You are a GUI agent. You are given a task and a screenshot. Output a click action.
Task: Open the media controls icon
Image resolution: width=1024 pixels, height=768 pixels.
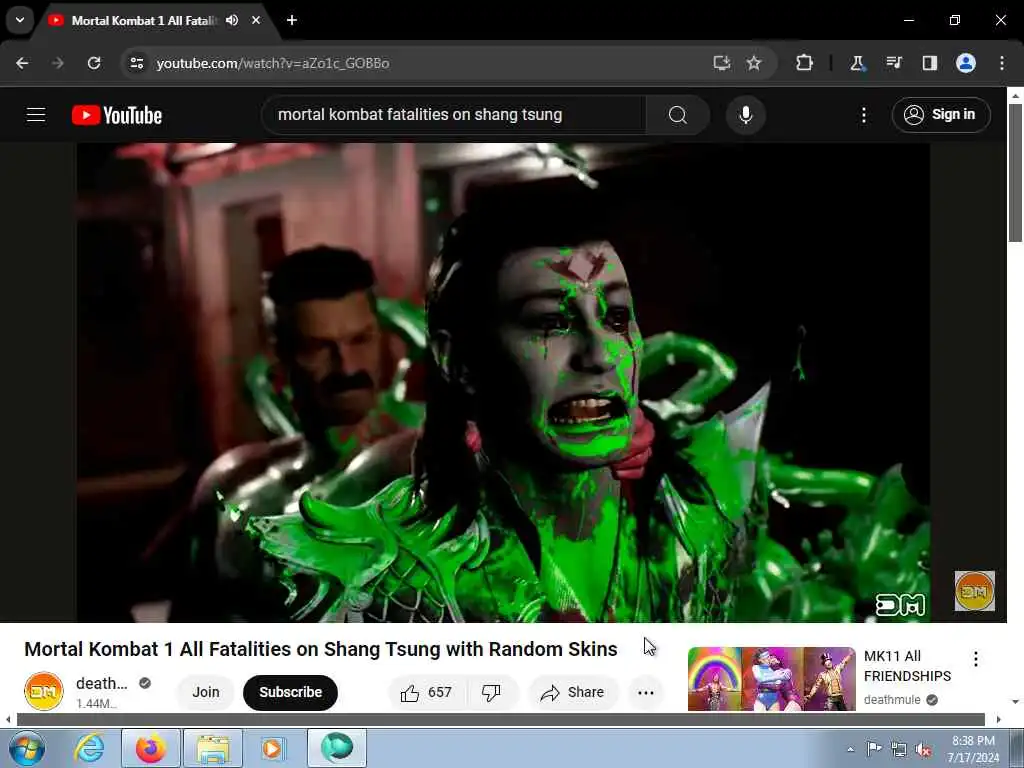click(x=893, y=63)
